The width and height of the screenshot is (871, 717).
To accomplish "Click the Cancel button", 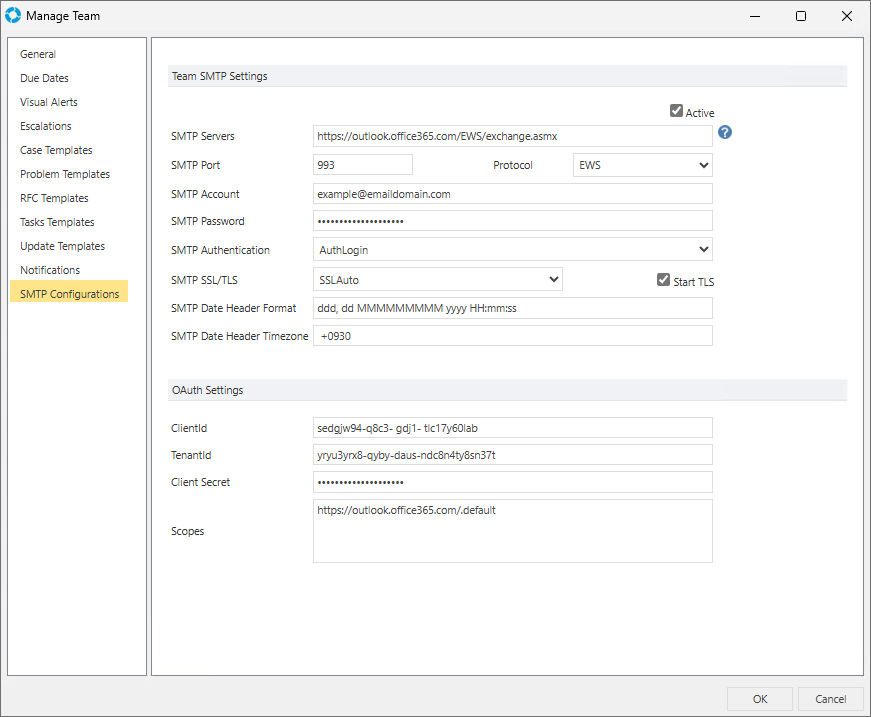I will click(830, 699).
